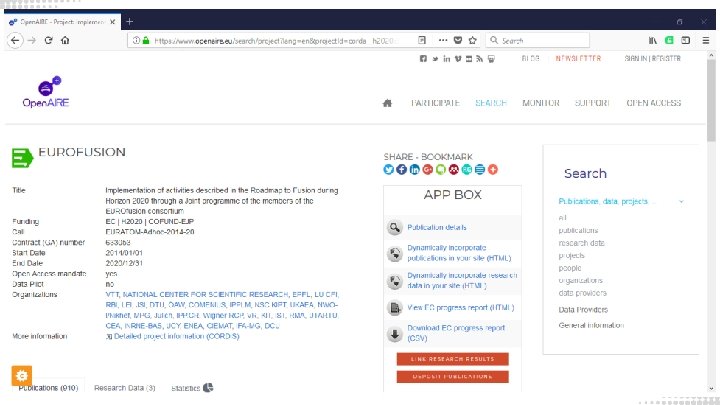
Task: Open OpenAIRE Twitter from header icon
Action: (x=435, y=59)
